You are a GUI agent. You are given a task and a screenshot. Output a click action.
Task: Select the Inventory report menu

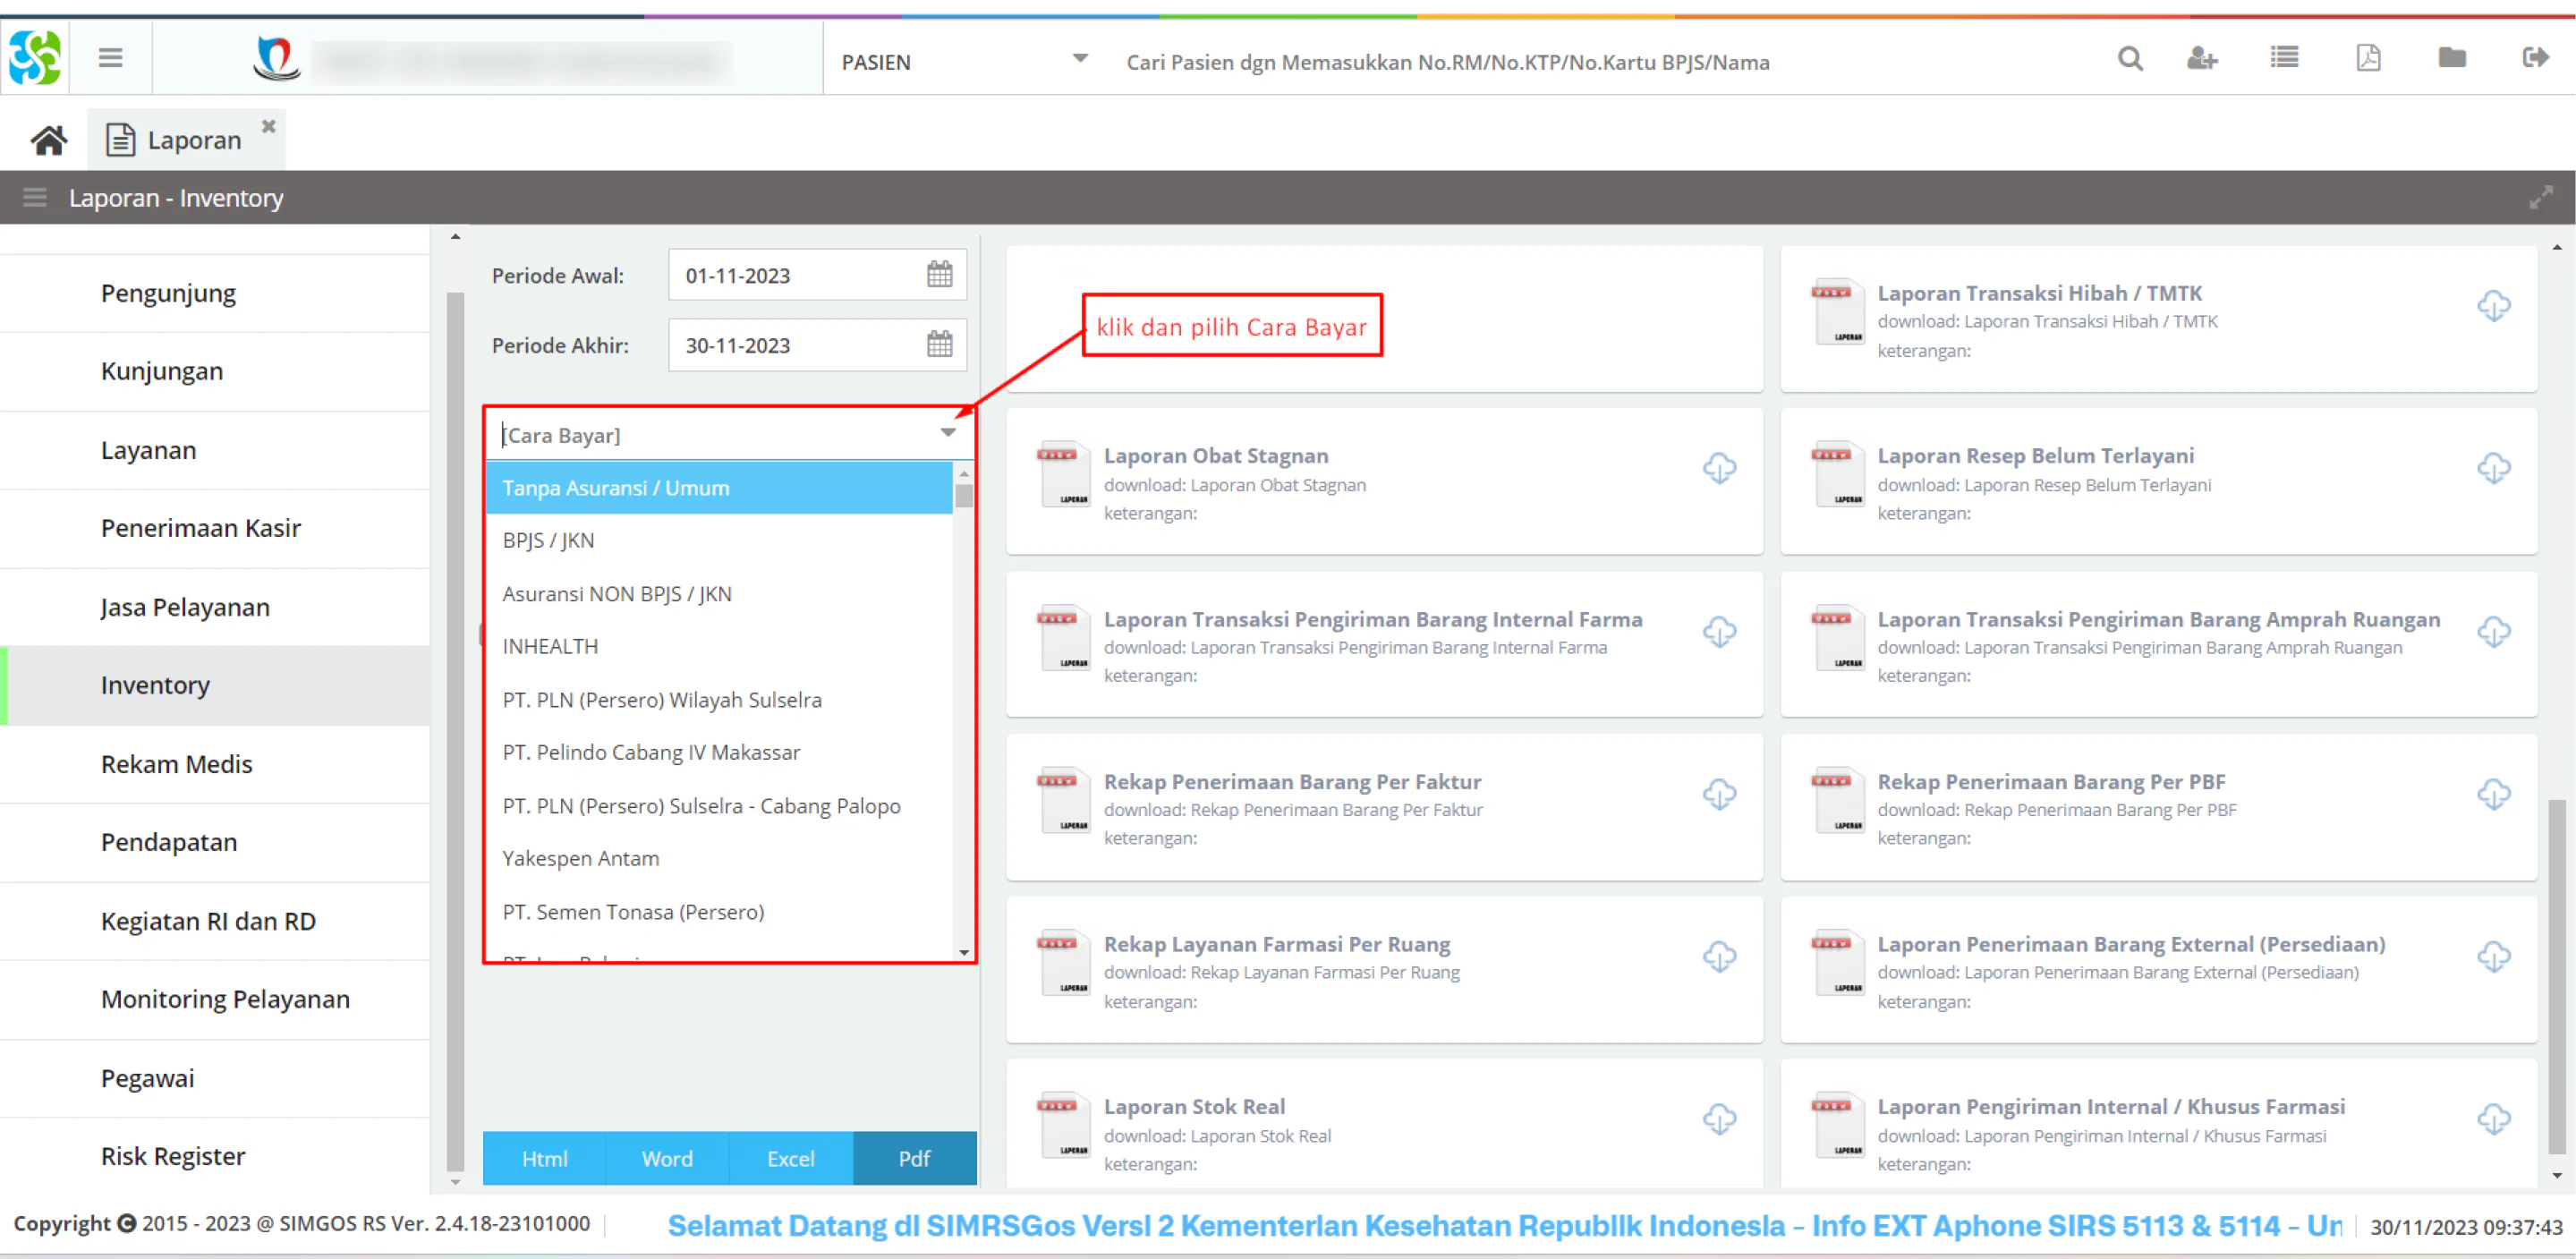click(215, 685)
